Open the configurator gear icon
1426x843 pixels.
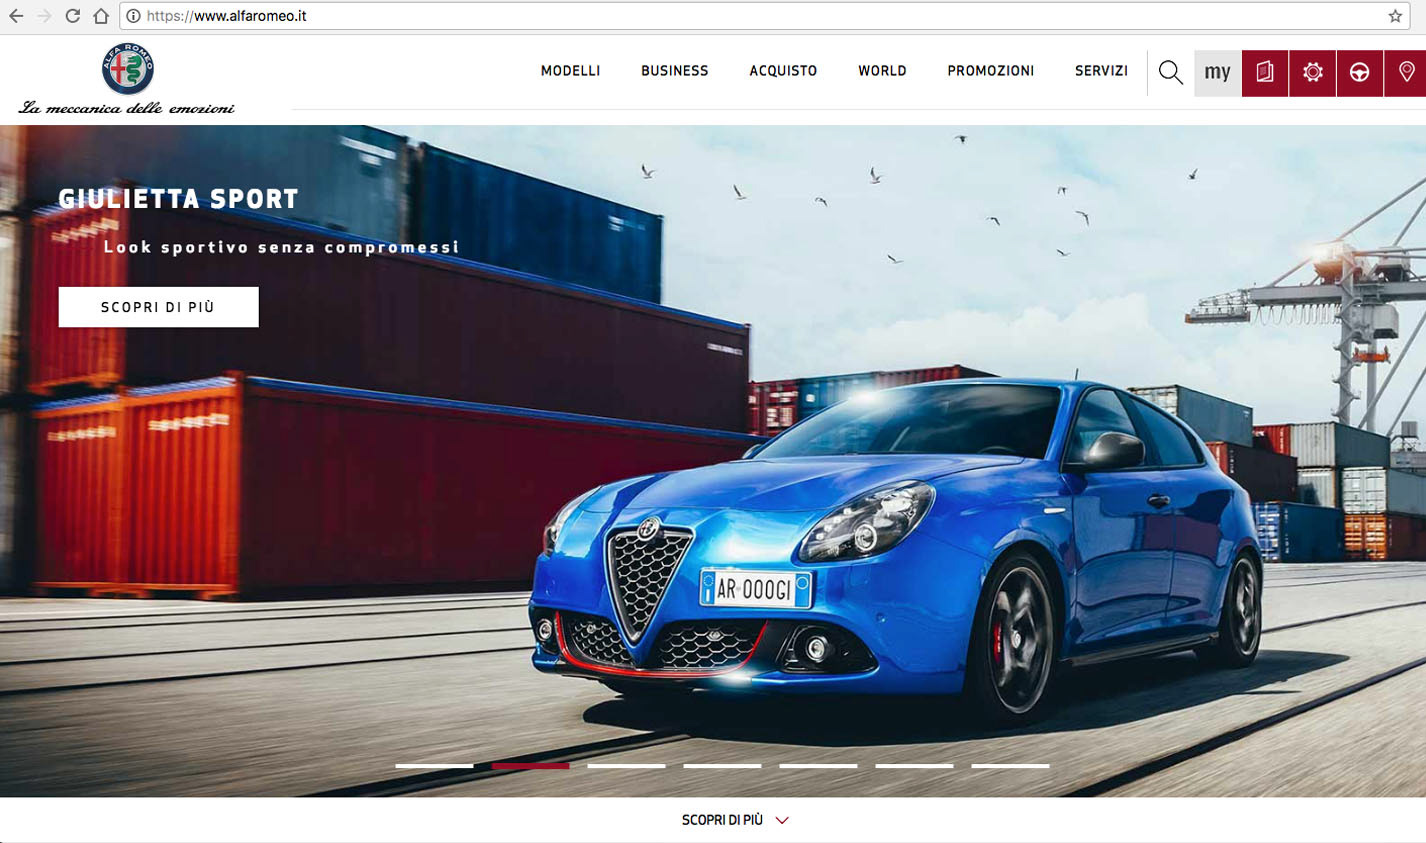pyautogui.click(x=1312, y=73)
